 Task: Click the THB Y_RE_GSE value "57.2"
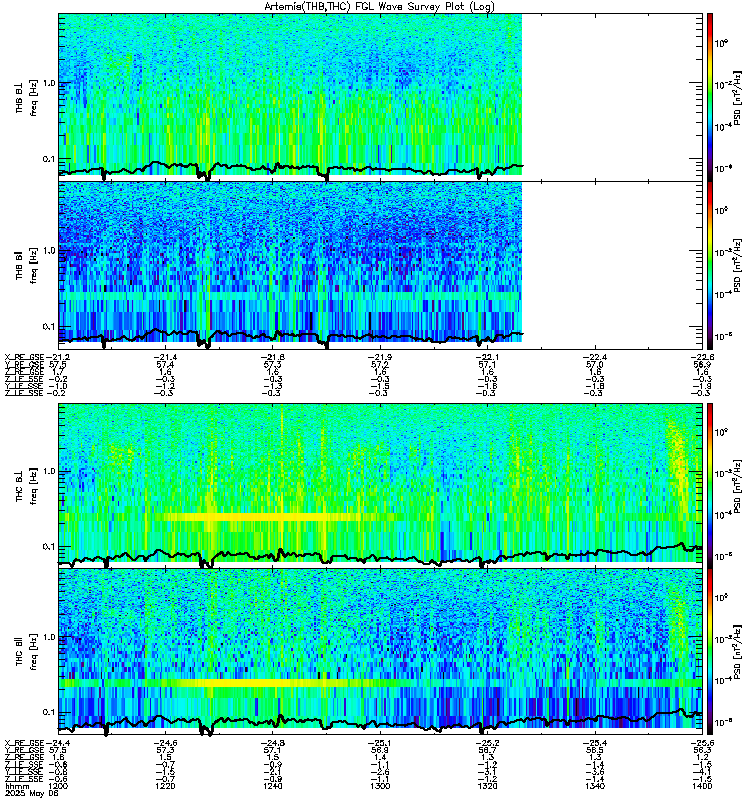click(x=380, y=365)
